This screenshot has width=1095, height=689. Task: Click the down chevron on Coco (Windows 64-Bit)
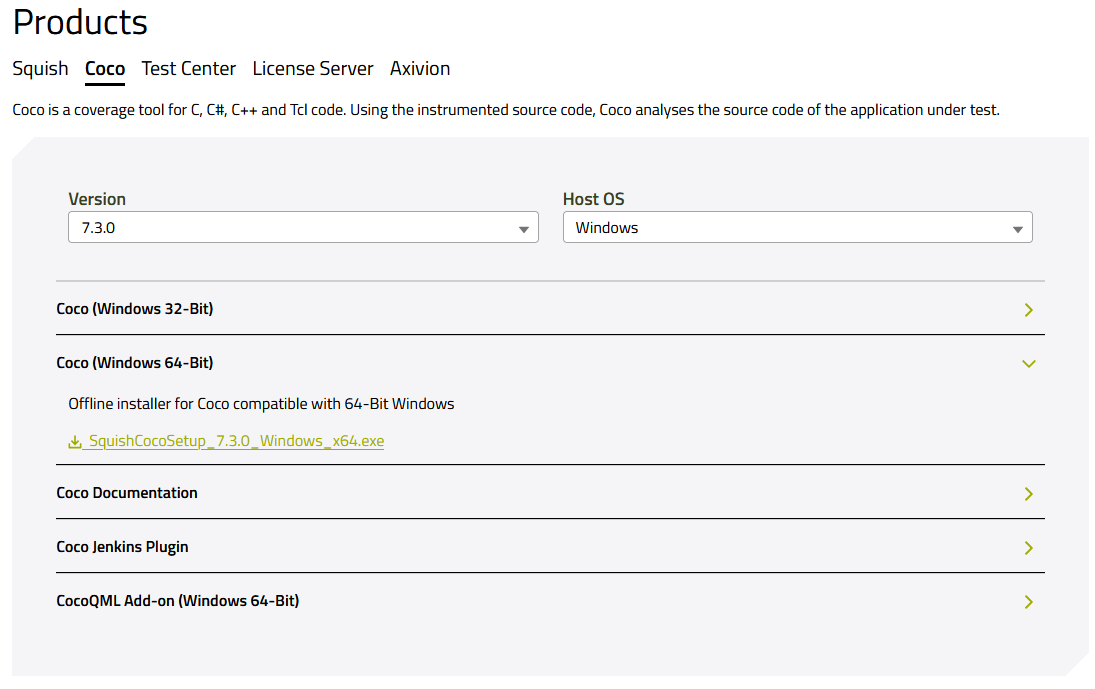coord(1028,364)
